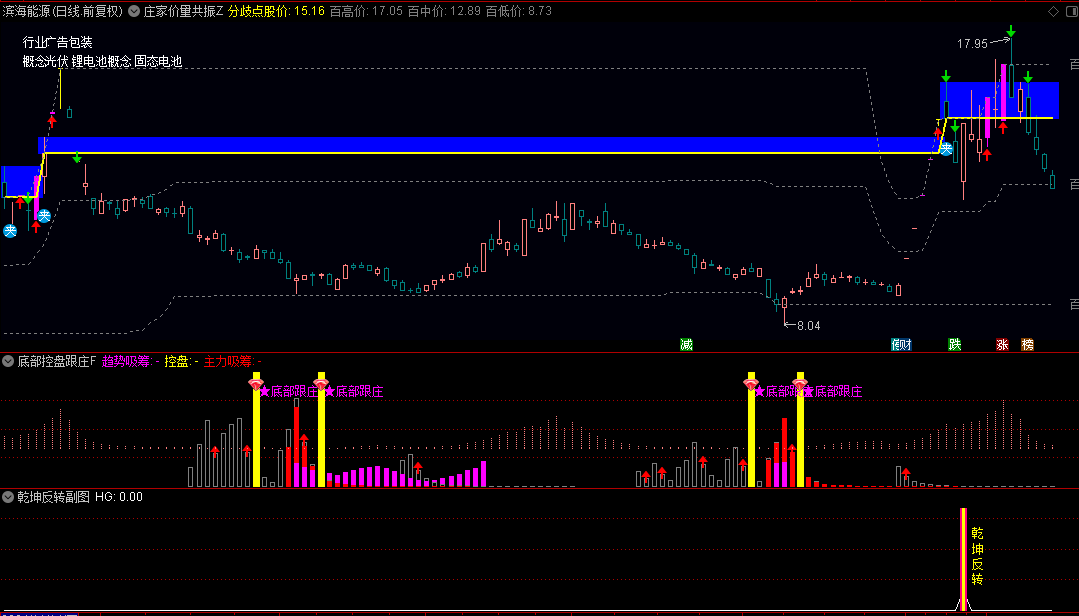1079x616 pixels.
Task: Click the 财 event marker
Action: click(x=906, y=344)
